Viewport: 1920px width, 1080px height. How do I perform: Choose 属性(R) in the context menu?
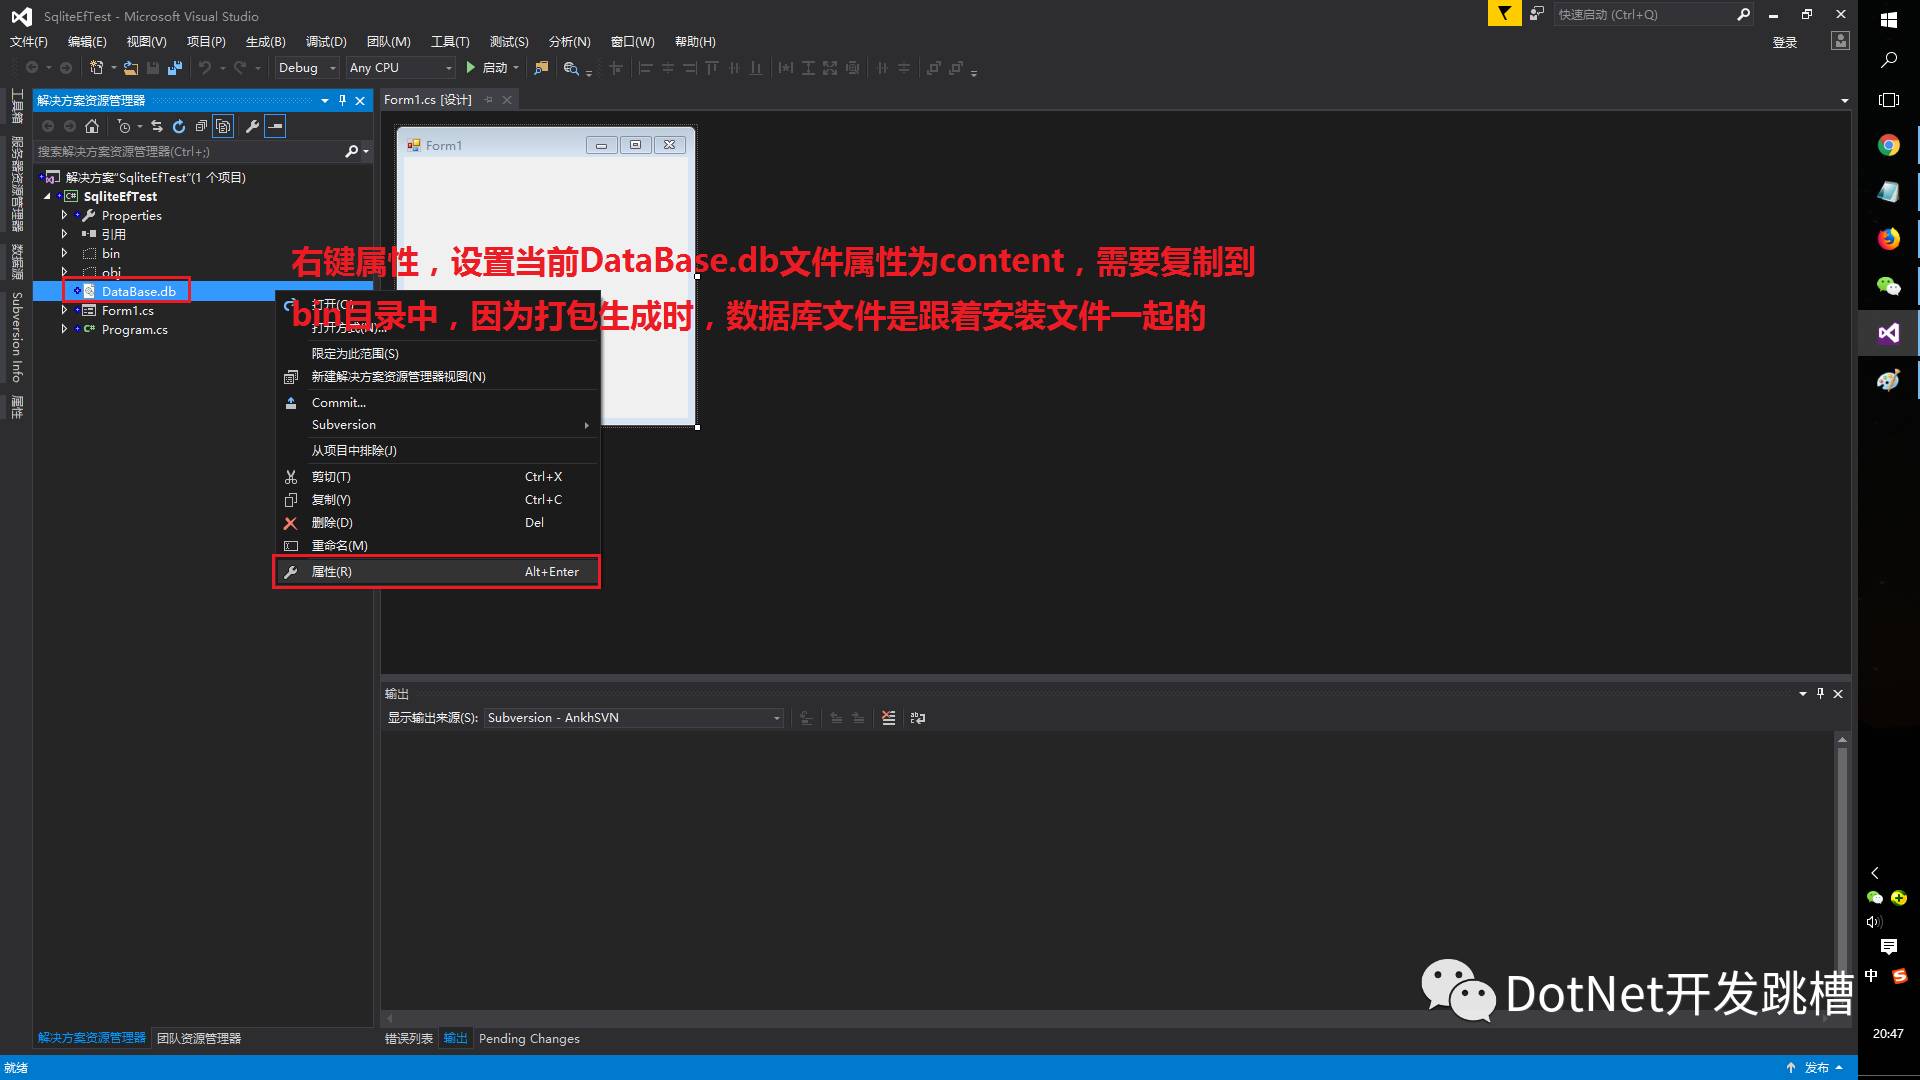coord(437,572)
